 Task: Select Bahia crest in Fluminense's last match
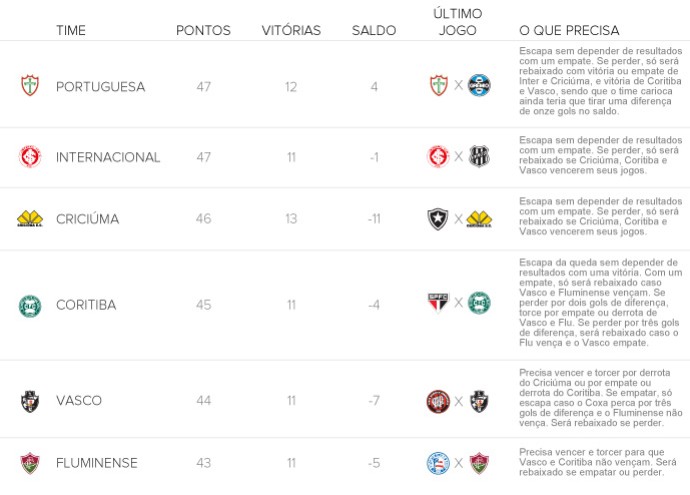(438, 463)
